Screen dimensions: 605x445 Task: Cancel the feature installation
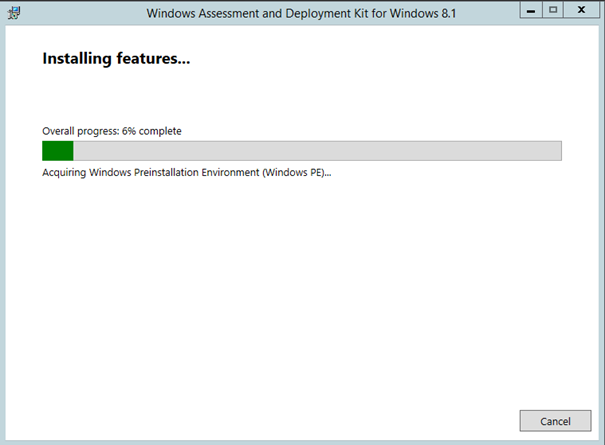pyautogui.click(x=555, y=421)
